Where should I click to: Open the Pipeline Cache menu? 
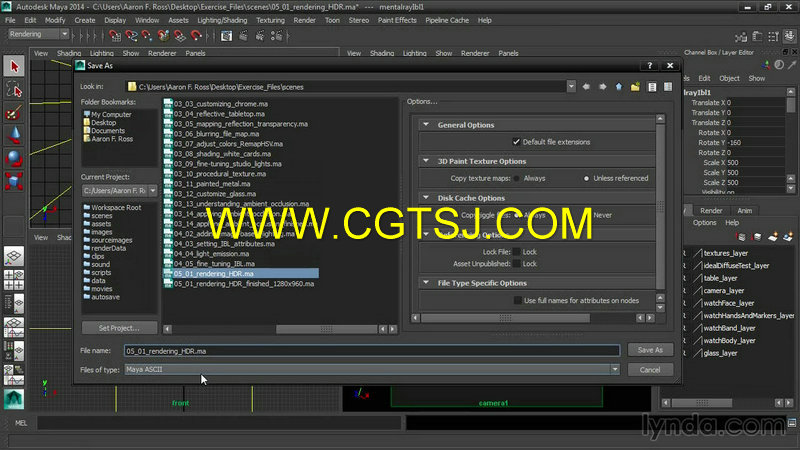coord(447,20)
